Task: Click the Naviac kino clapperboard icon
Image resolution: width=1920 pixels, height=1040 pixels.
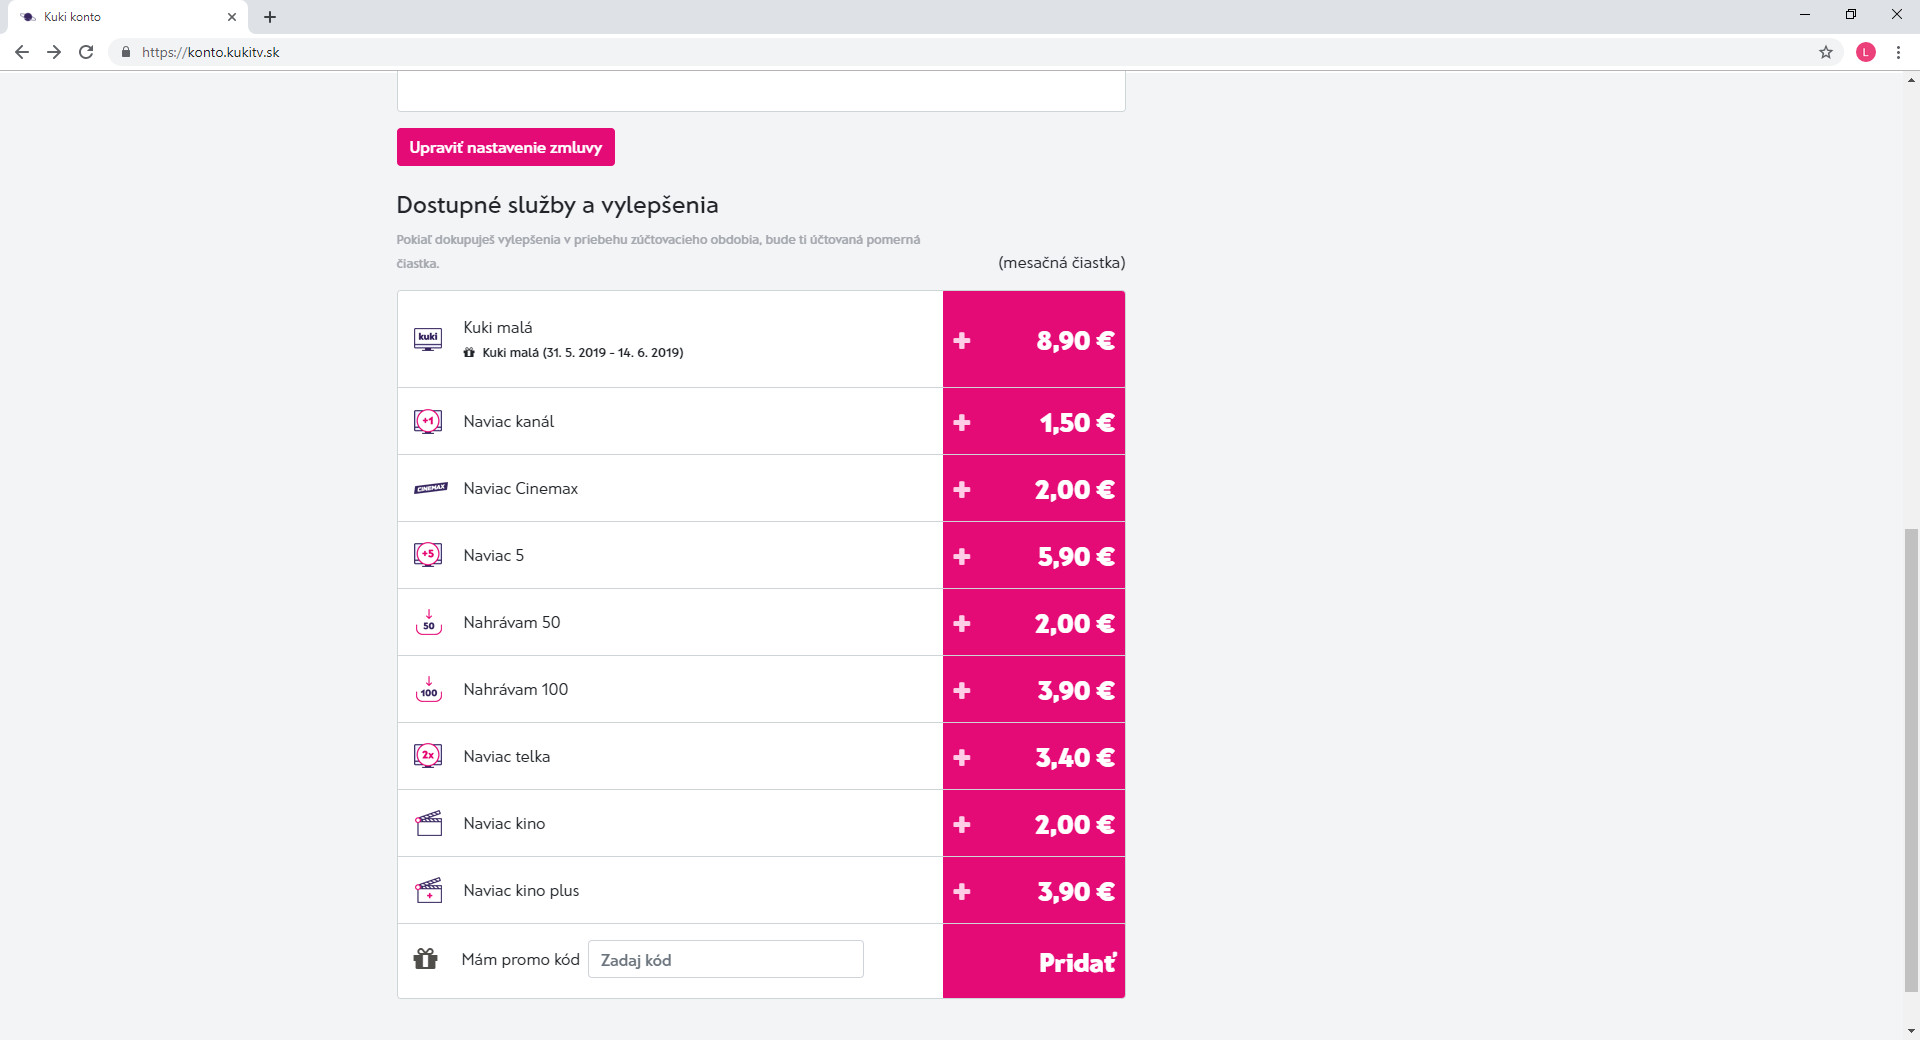Action: click(429, 823)
